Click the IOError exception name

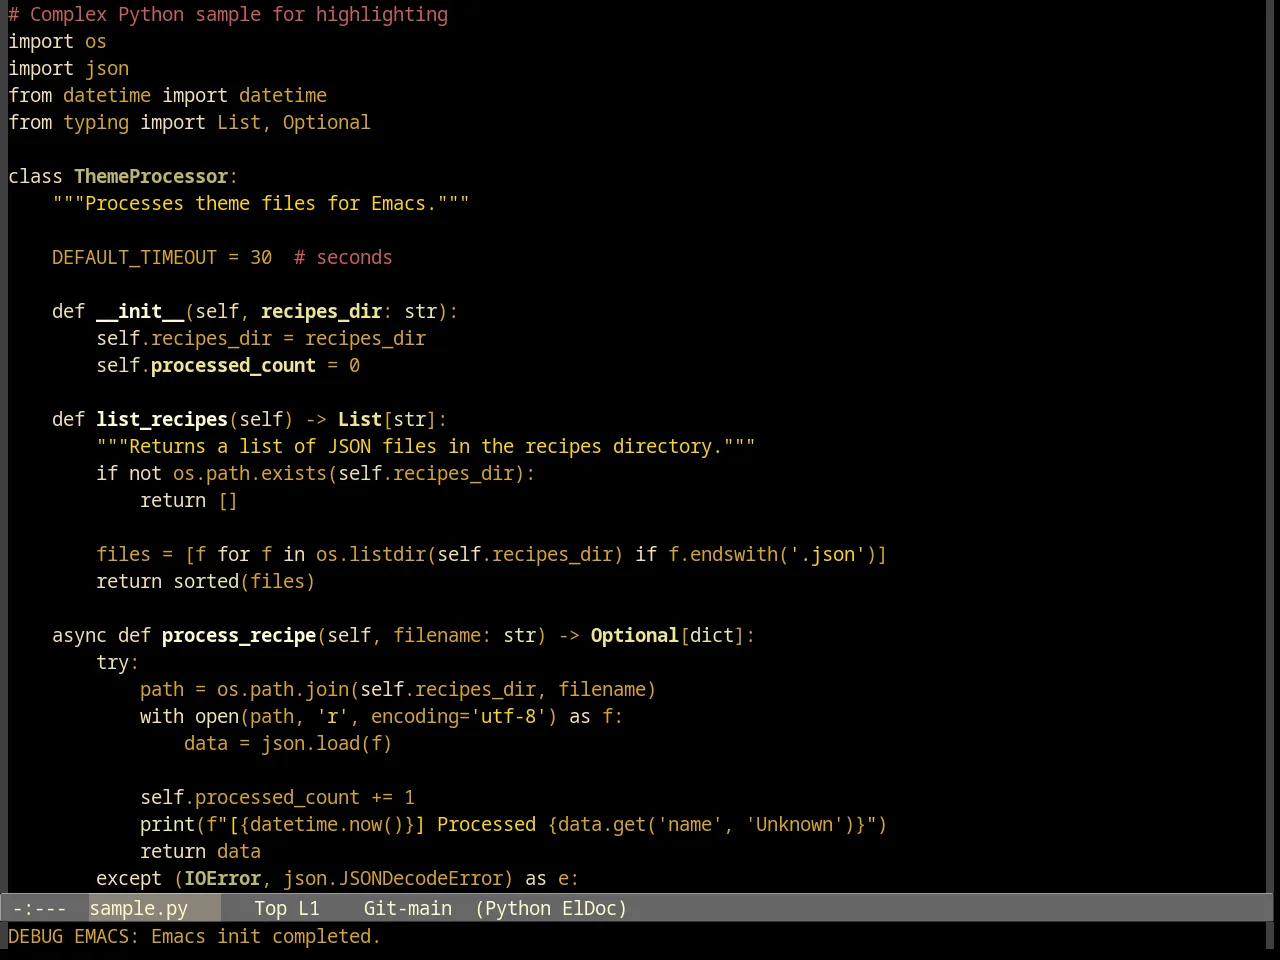pos(222,878)
